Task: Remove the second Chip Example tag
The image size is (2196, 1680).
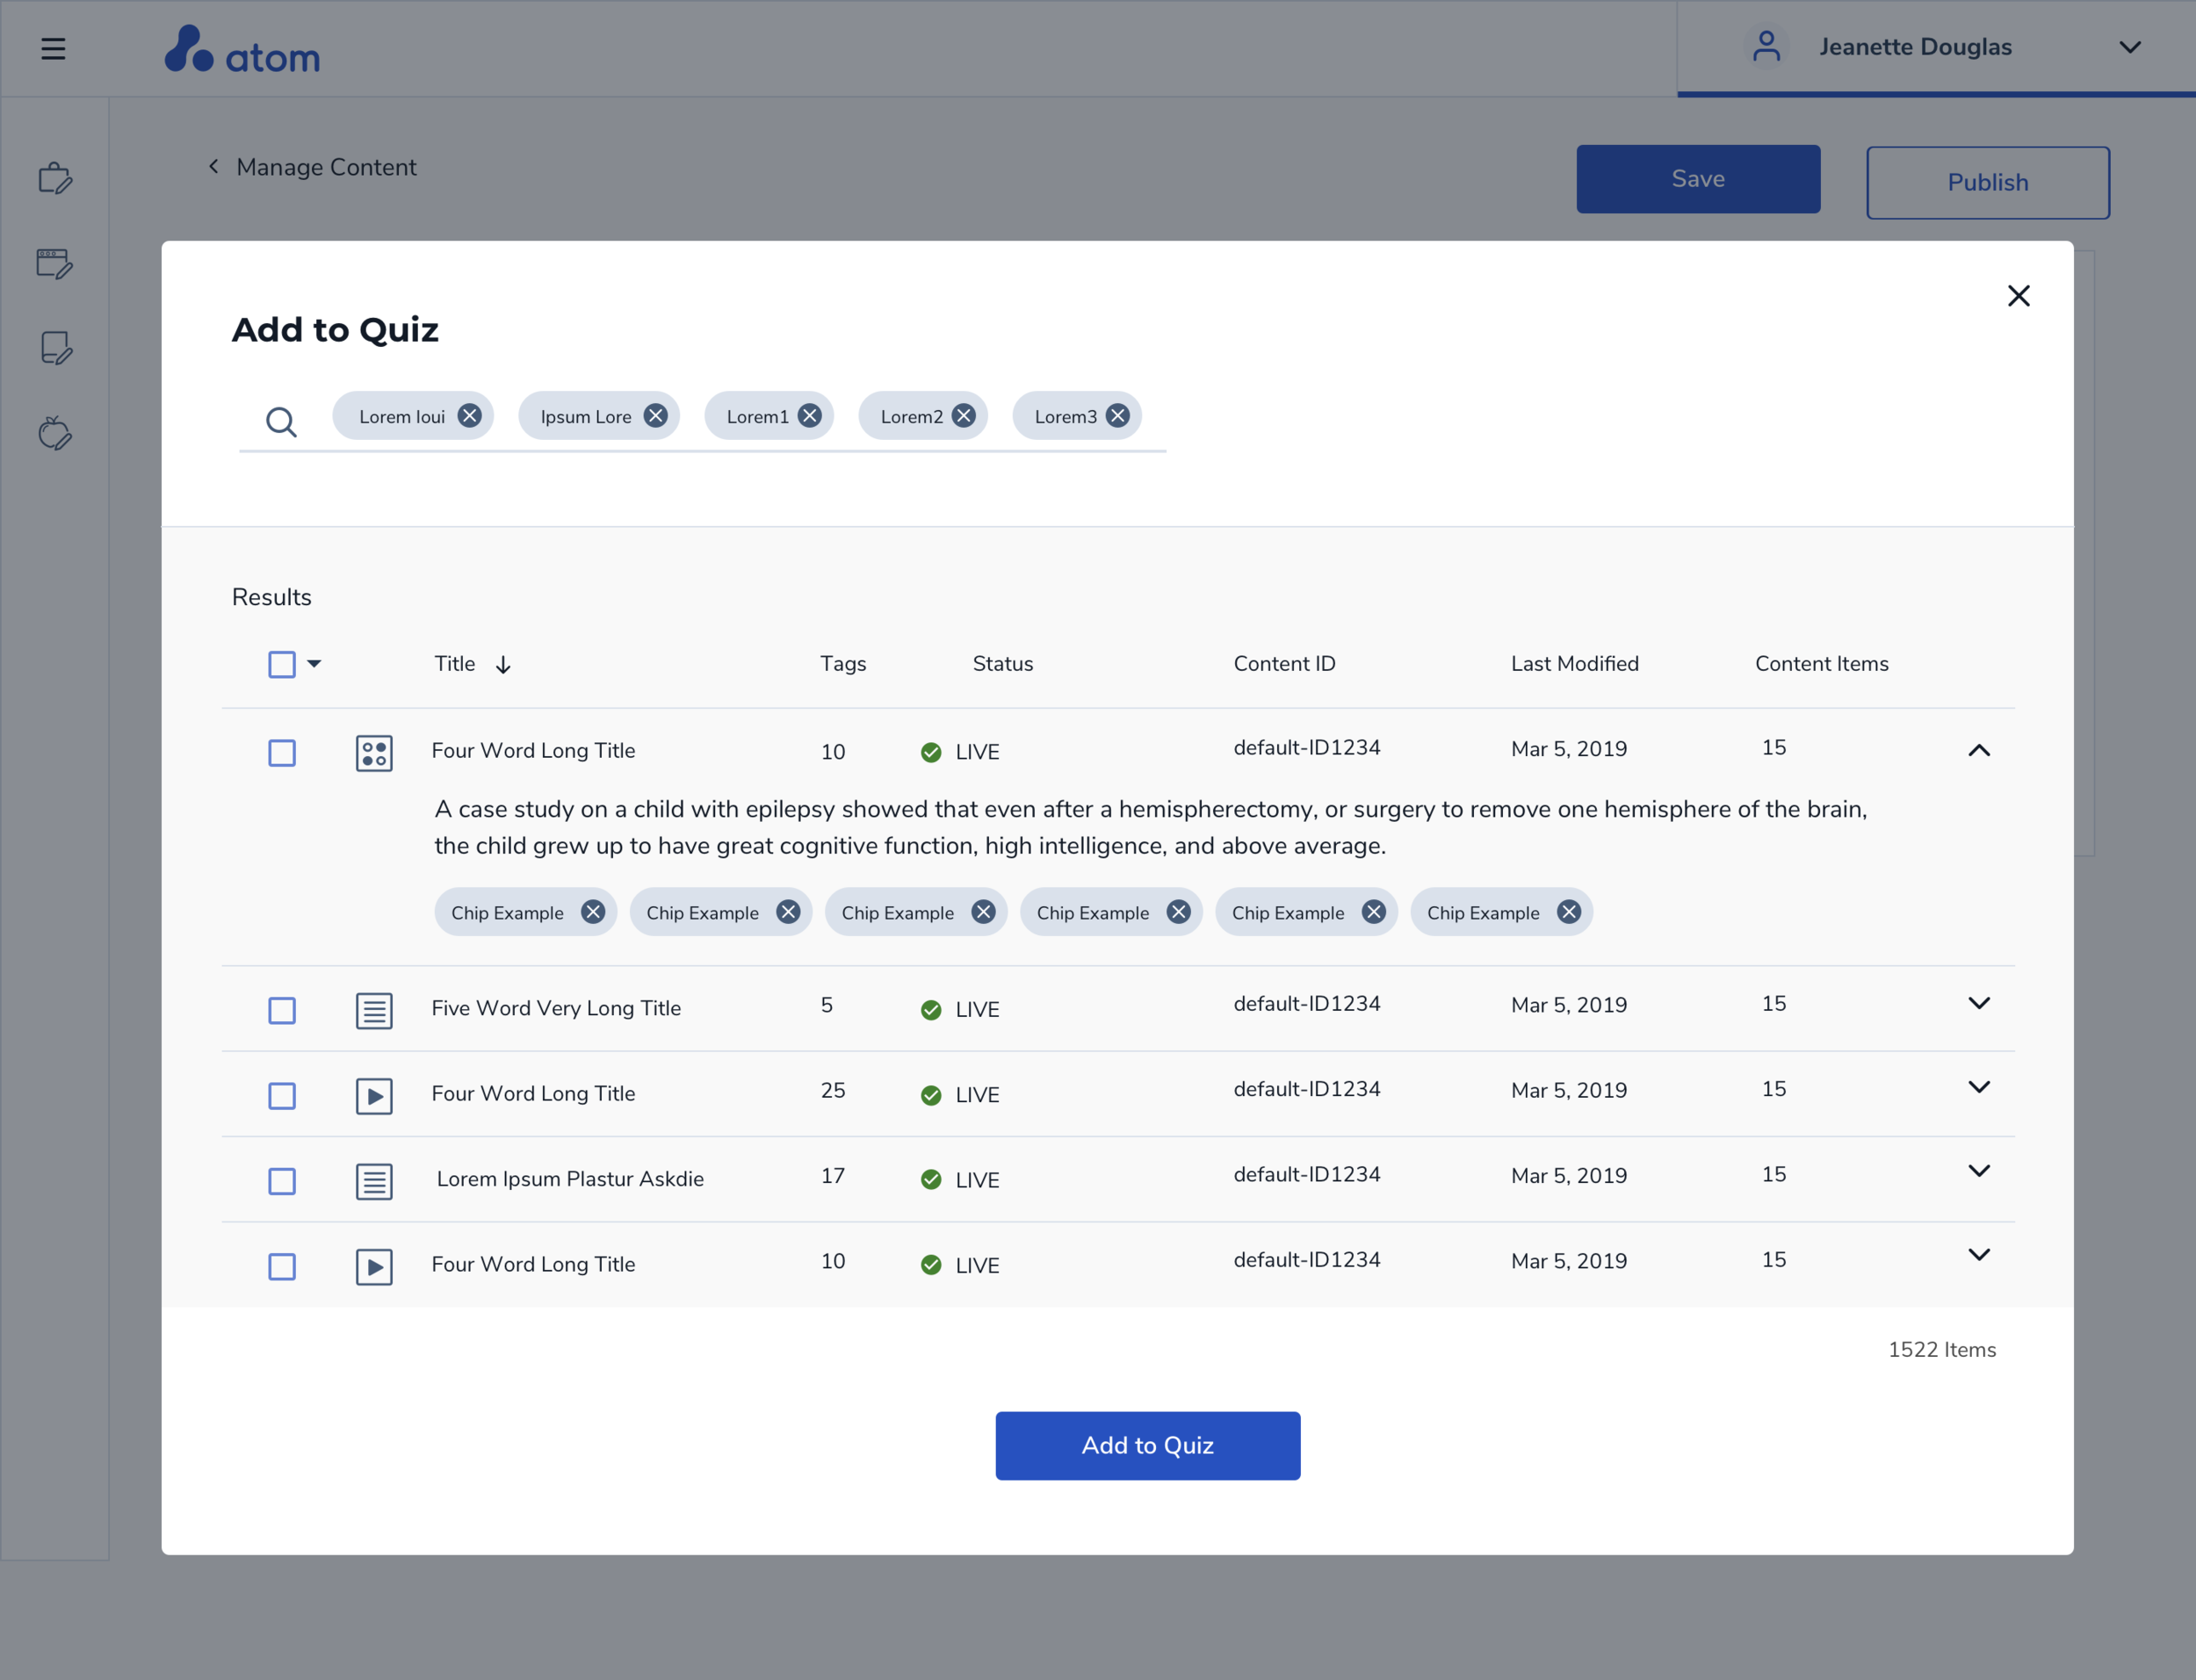Action: [788, 912]
